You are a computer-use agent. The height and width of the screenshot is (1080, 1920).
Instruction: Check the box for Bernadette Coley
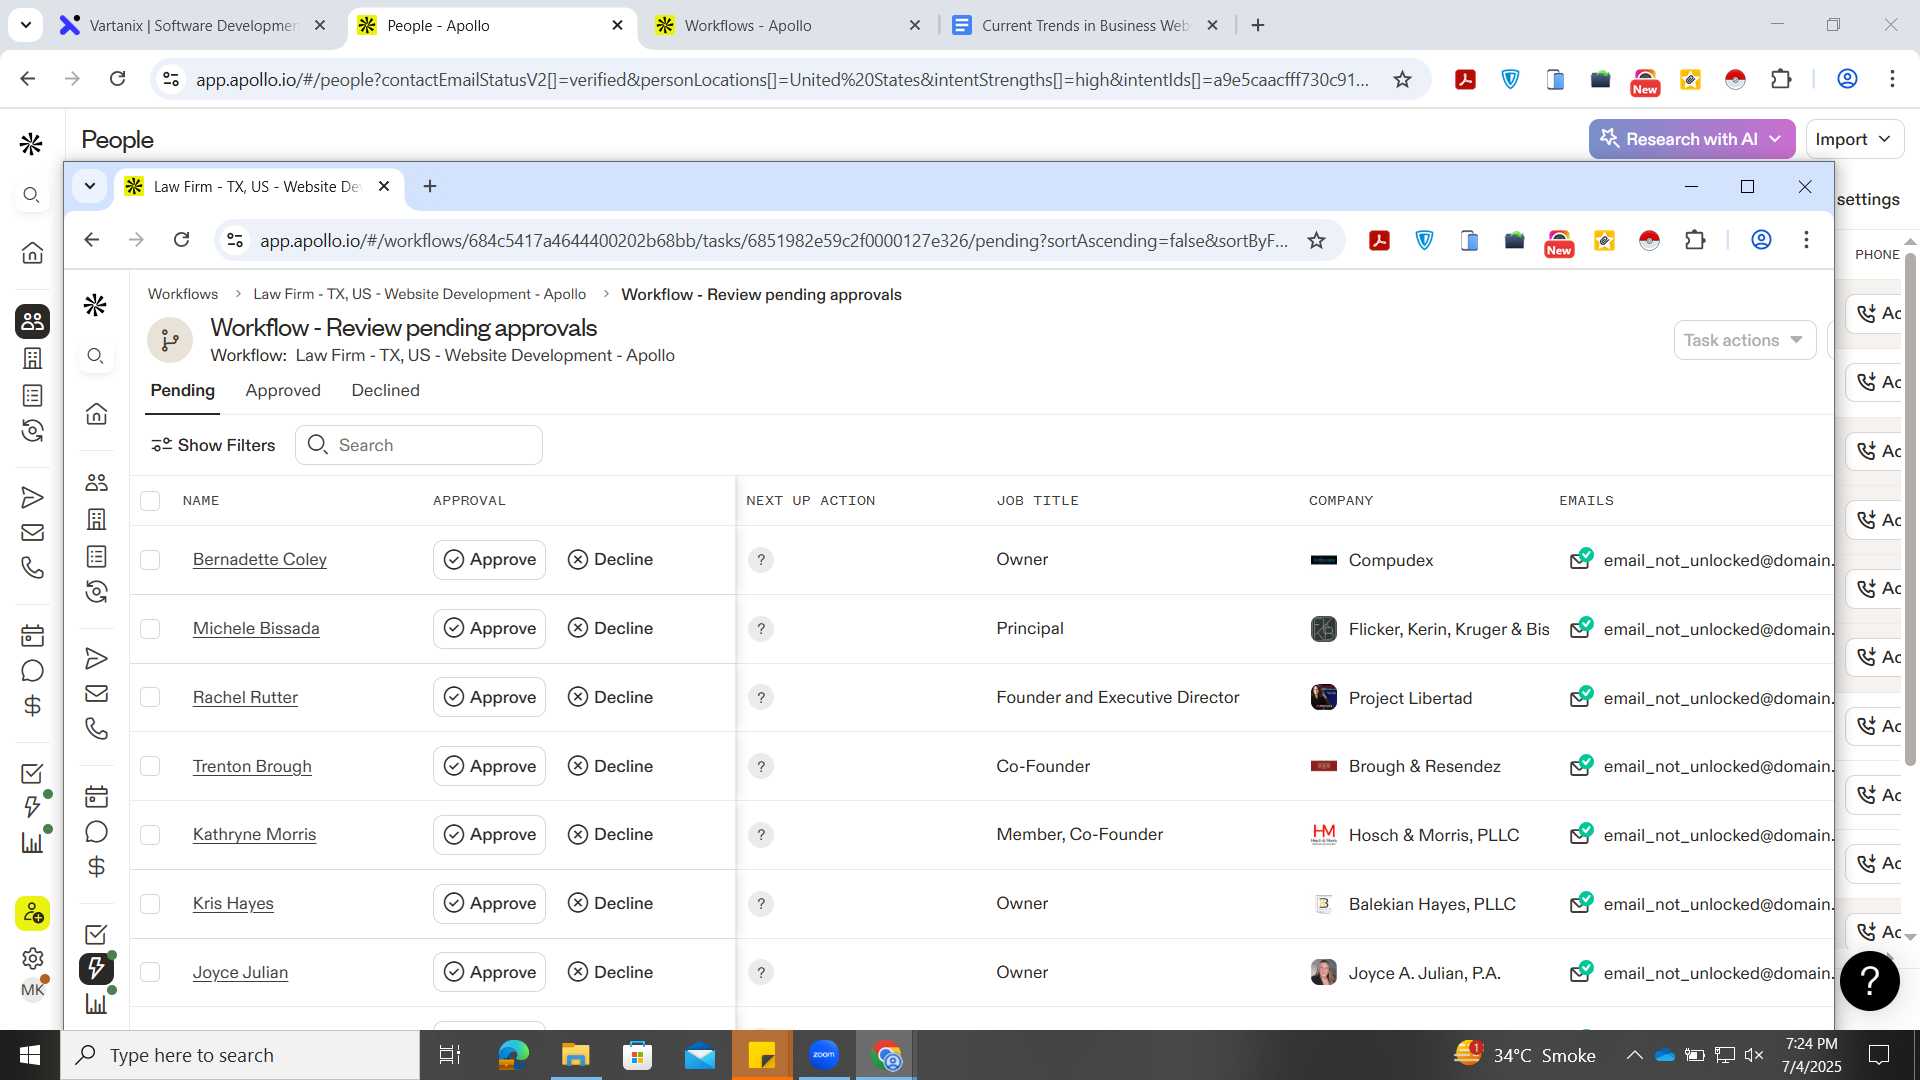(150, 560)
